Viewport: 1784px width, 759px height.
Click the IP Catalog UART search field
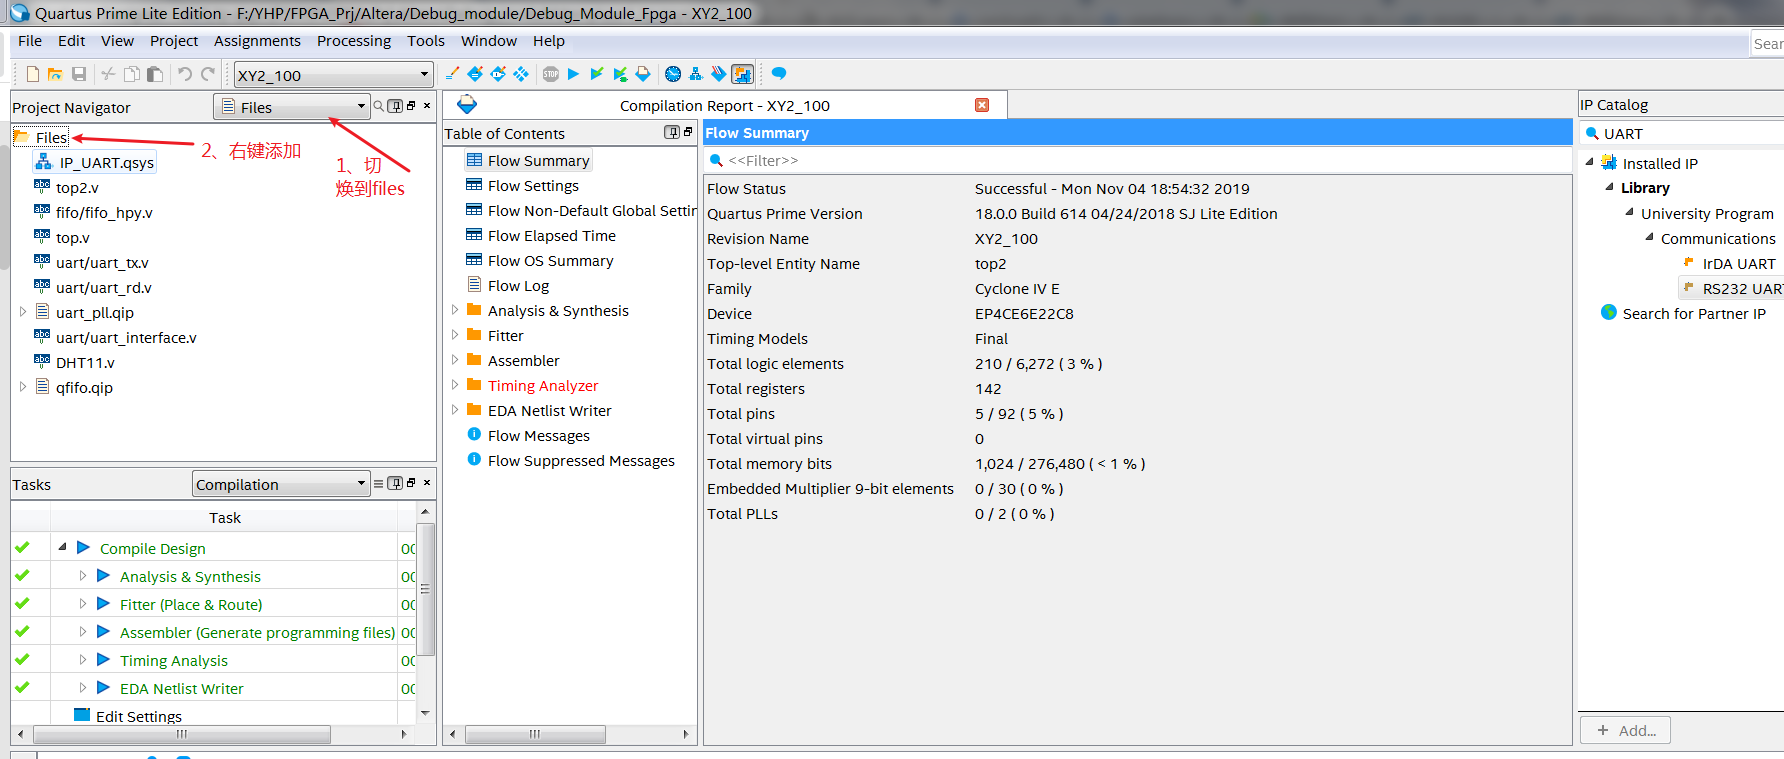(x=1683, y=133)
